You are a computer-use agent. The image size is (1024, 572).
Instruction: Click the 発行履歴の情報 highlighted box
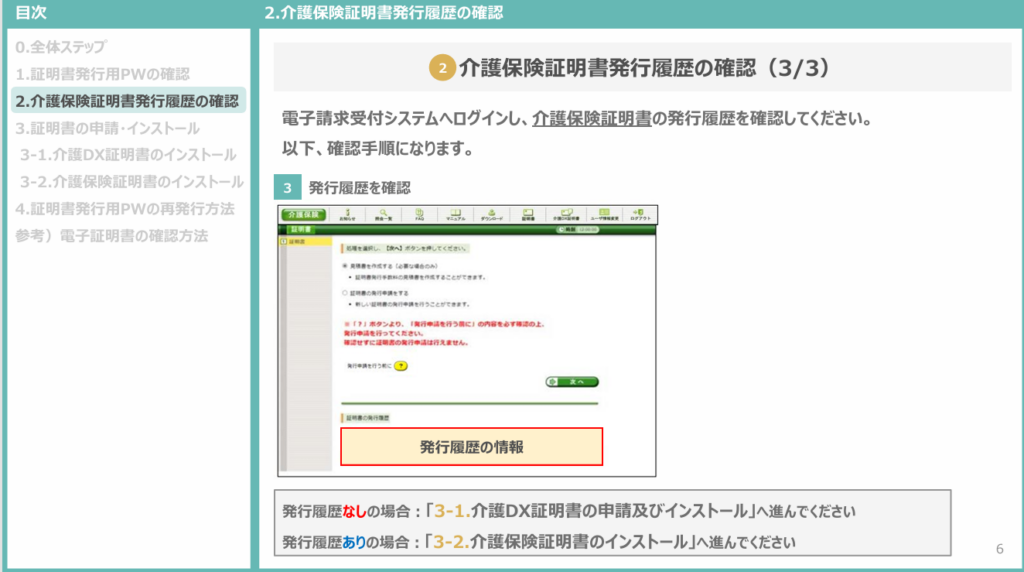[x=472, y=447]
